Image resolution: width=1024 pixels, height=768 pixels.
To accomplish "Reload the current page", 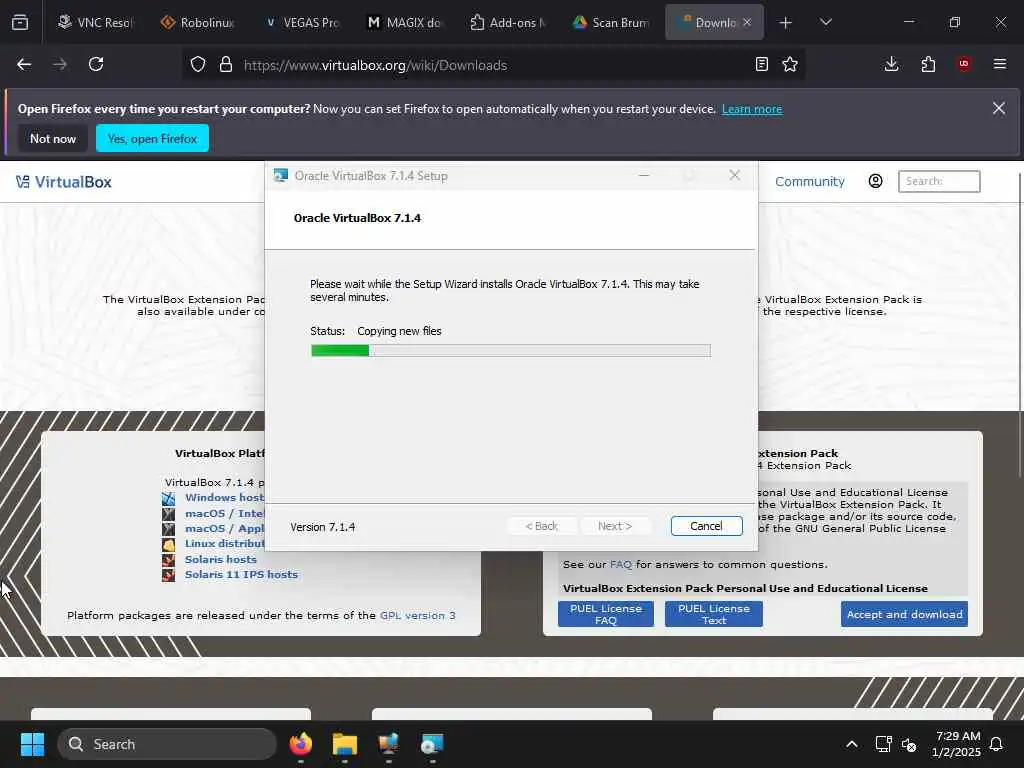I will click(96, 64).
